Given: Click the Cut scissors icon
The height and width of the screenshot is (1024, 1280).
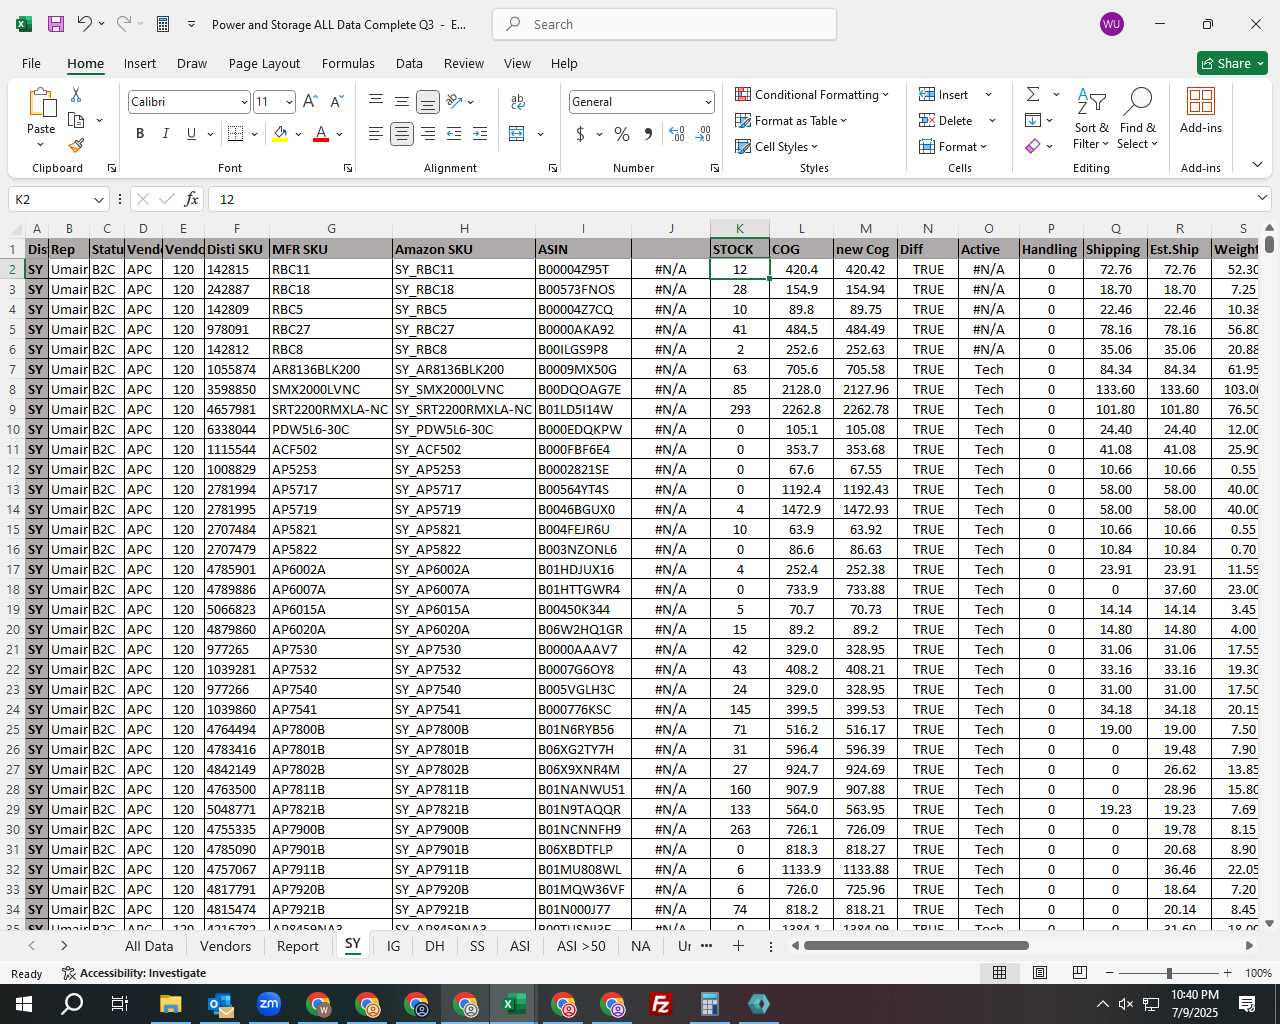Looking at the screenshot, I should 76,95.
